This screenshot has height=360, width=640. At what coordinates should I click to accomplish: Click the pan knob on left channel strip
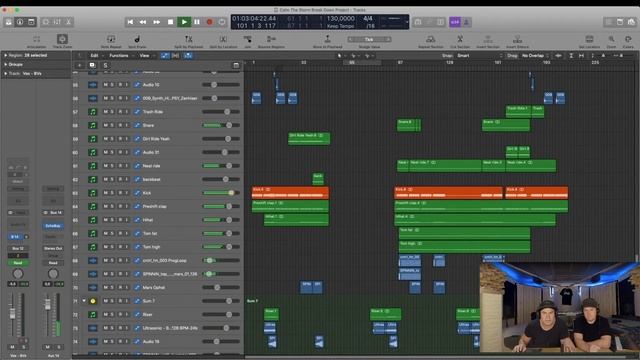[18, 274]
